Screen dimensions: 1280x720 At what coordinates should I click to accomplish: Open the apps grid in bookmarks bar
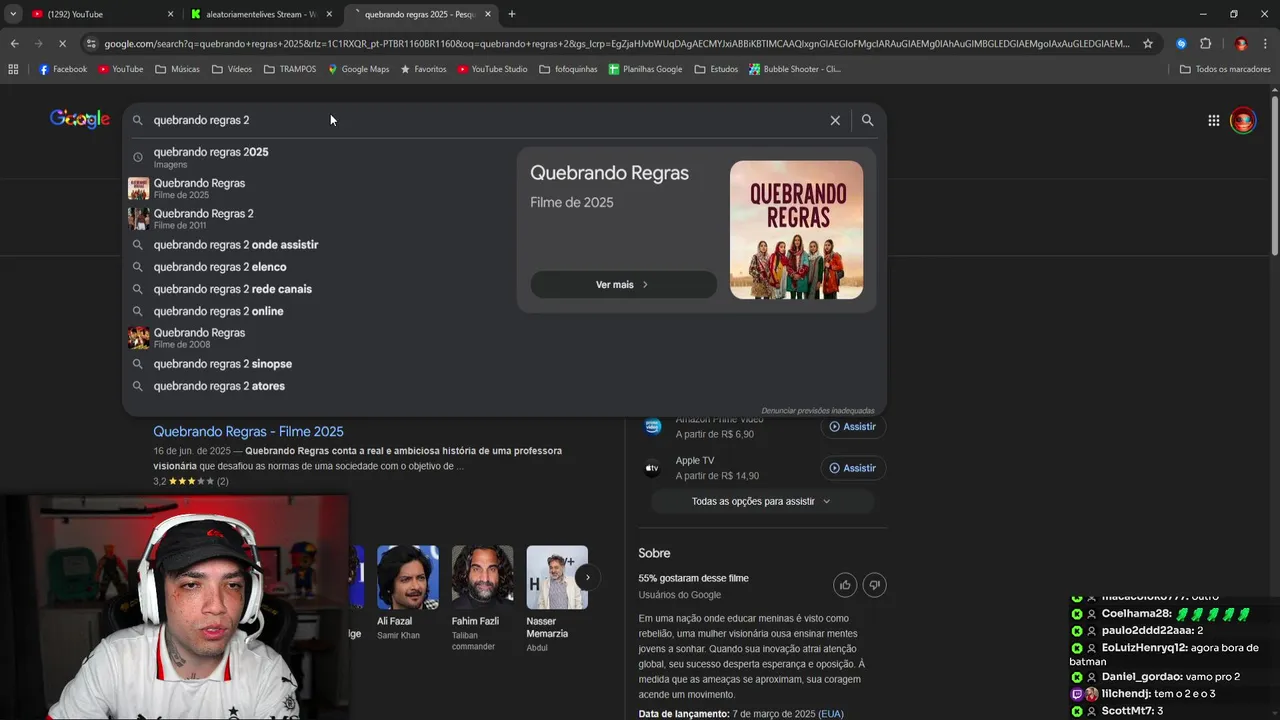click(x=13, y=69)
